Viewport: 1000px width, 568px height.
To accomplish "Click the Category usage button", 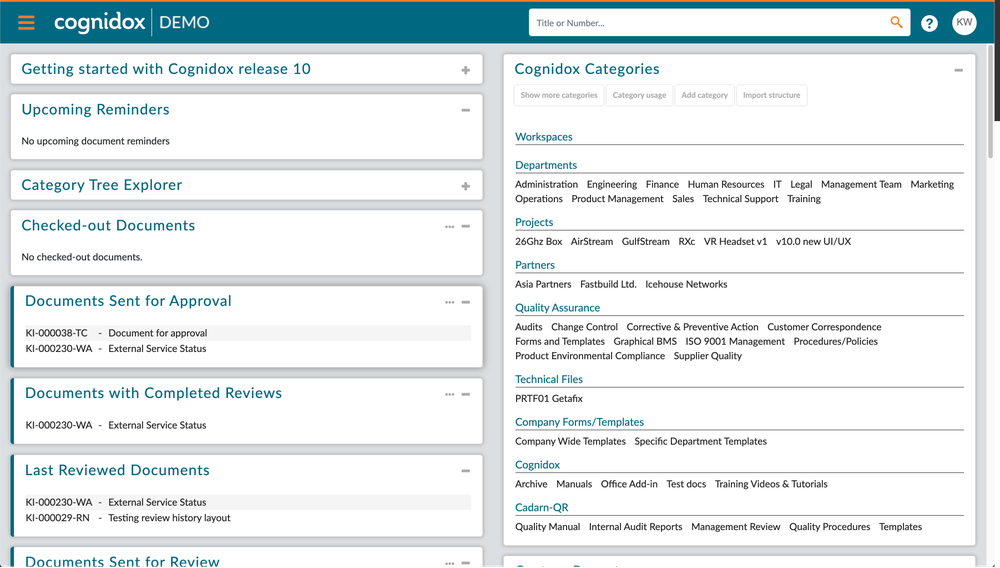I will pyautogui.click(x=639, y=95).
